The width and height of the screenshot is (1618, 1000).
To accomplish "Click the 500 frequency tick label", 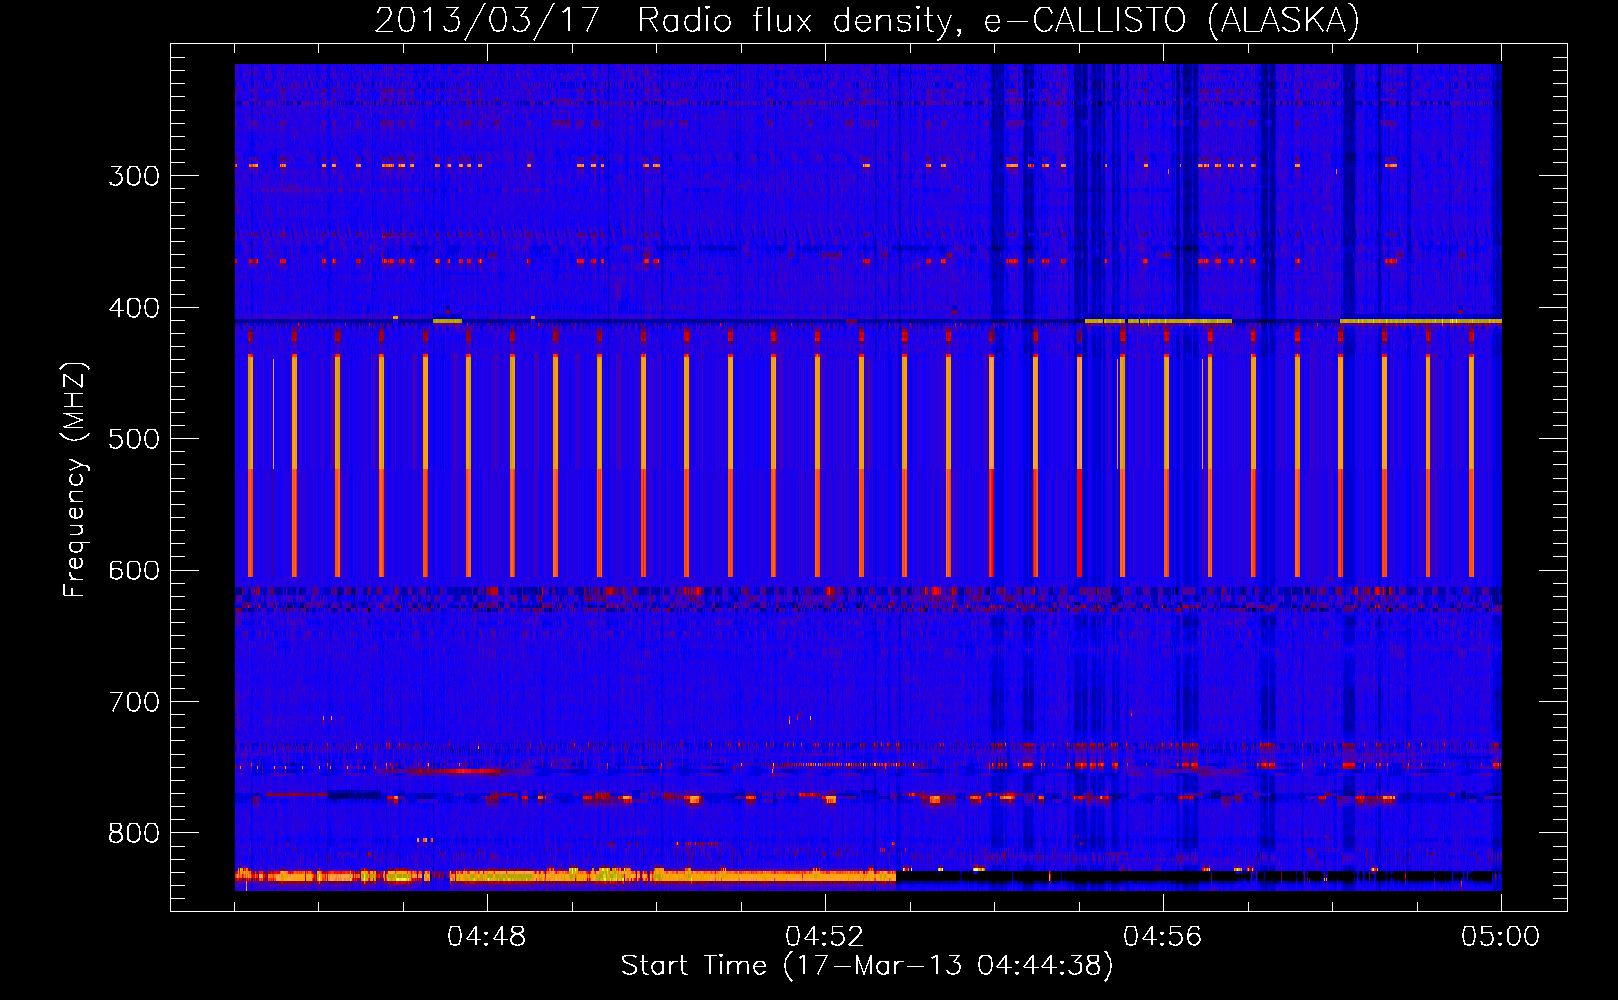I will tap(134, 439).
